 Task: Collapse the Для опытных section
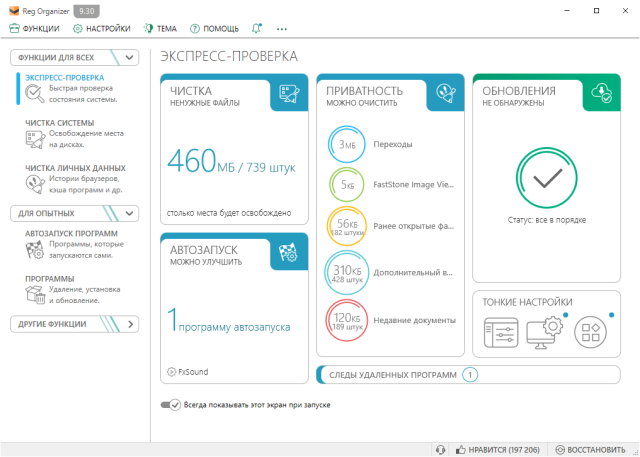click(x=132, y=213)
